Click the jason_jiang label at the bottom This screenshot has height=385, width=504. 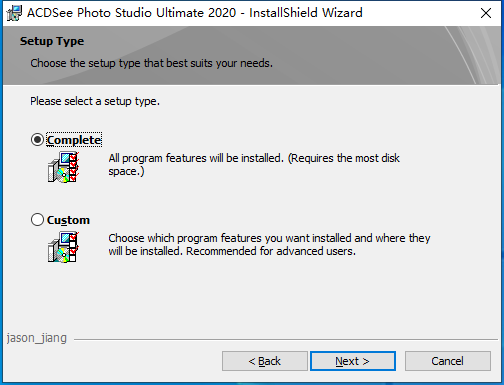coord(37,338)
